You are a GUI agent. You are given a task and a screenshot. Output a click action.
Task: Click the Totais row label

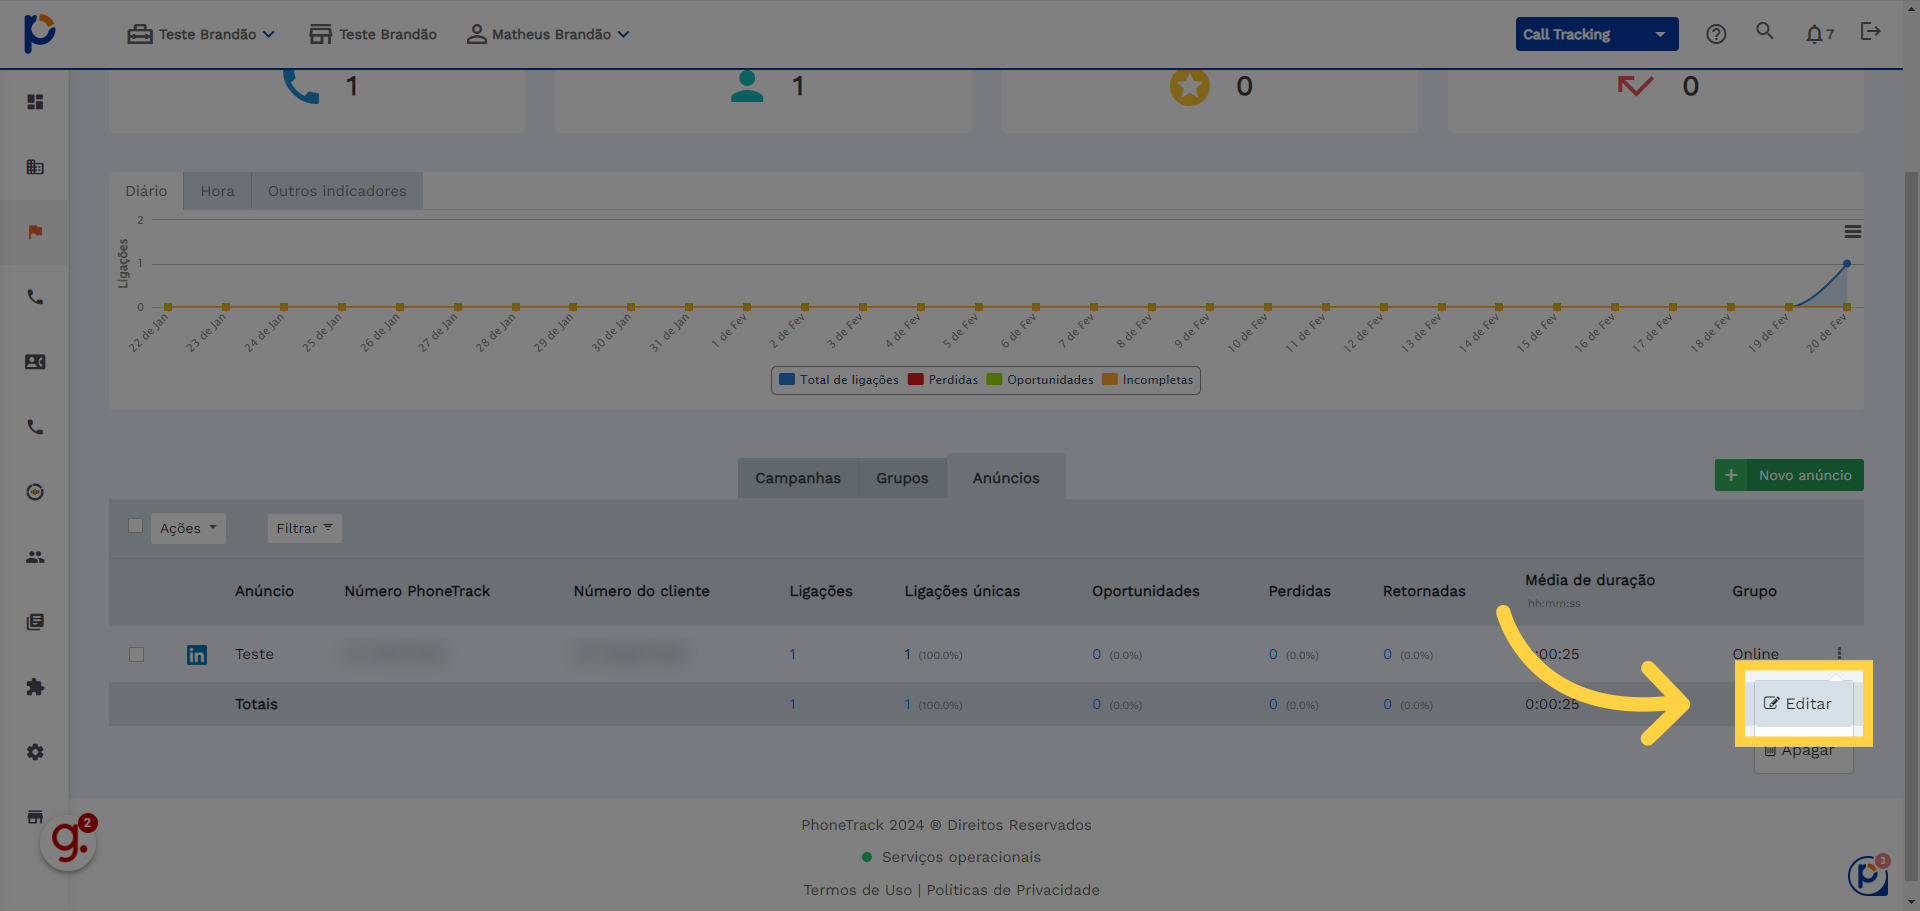pos(256,704)
